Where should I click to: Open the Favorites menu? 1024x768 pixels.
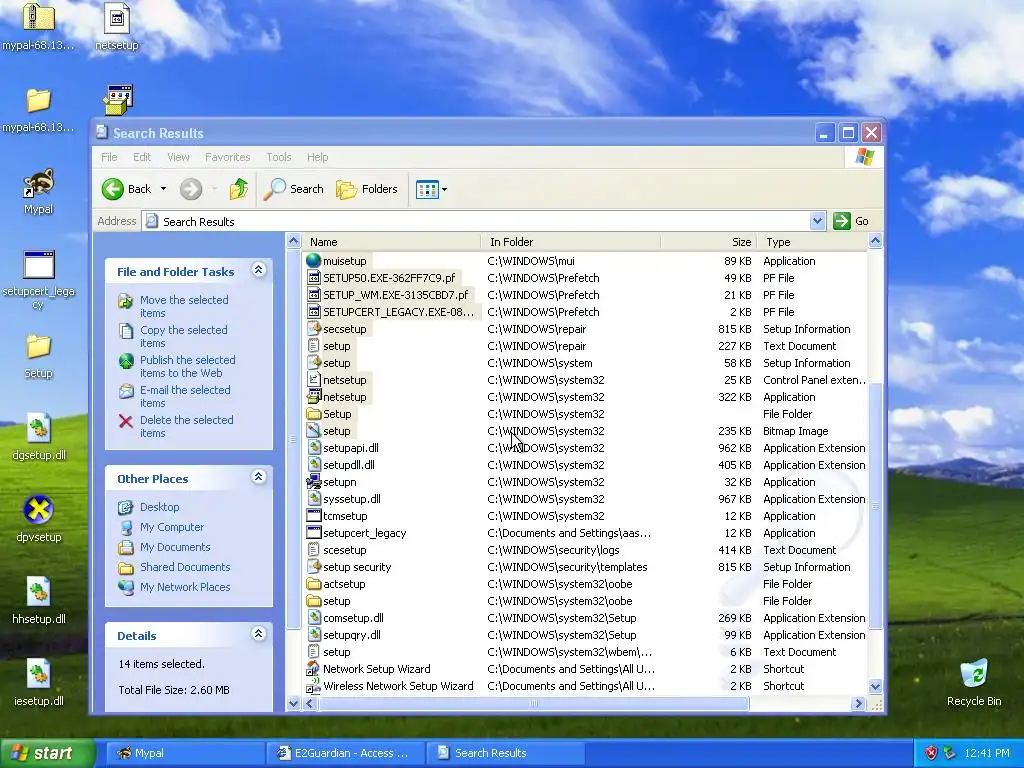227,157
